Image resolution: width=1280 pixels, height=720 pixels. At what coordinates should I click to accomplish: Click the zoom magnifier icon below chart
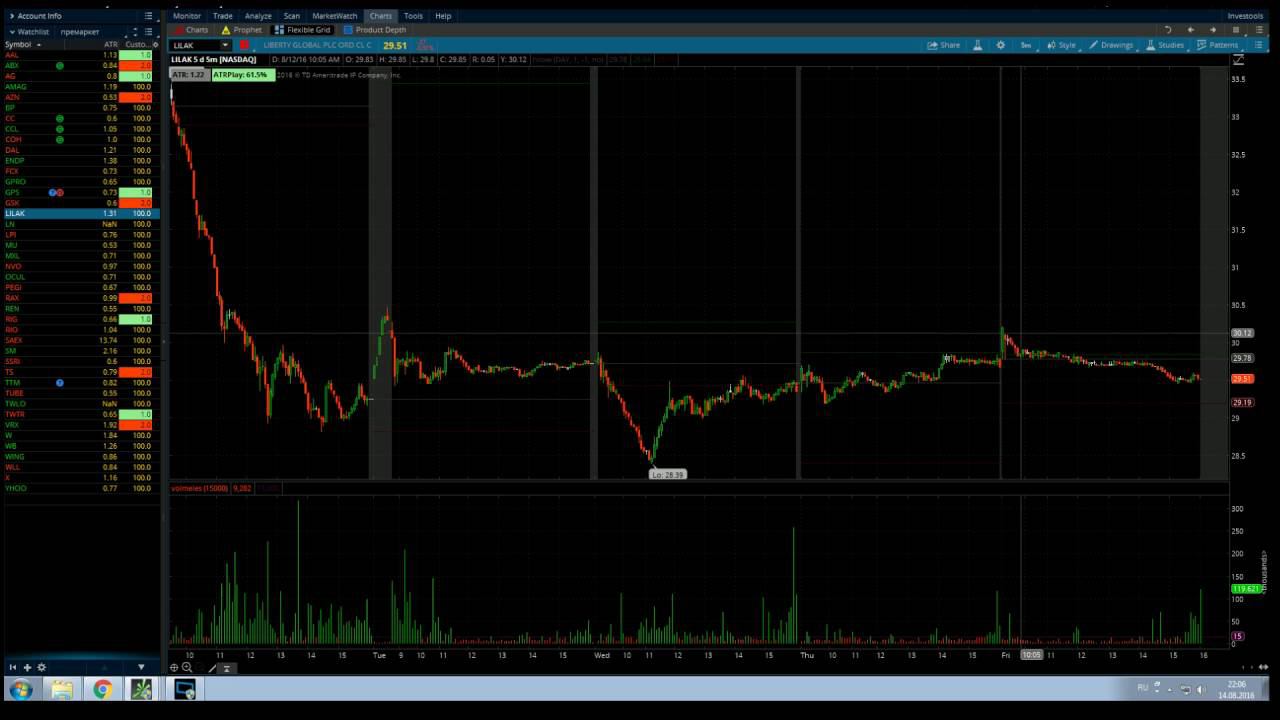tap(187, 667)
